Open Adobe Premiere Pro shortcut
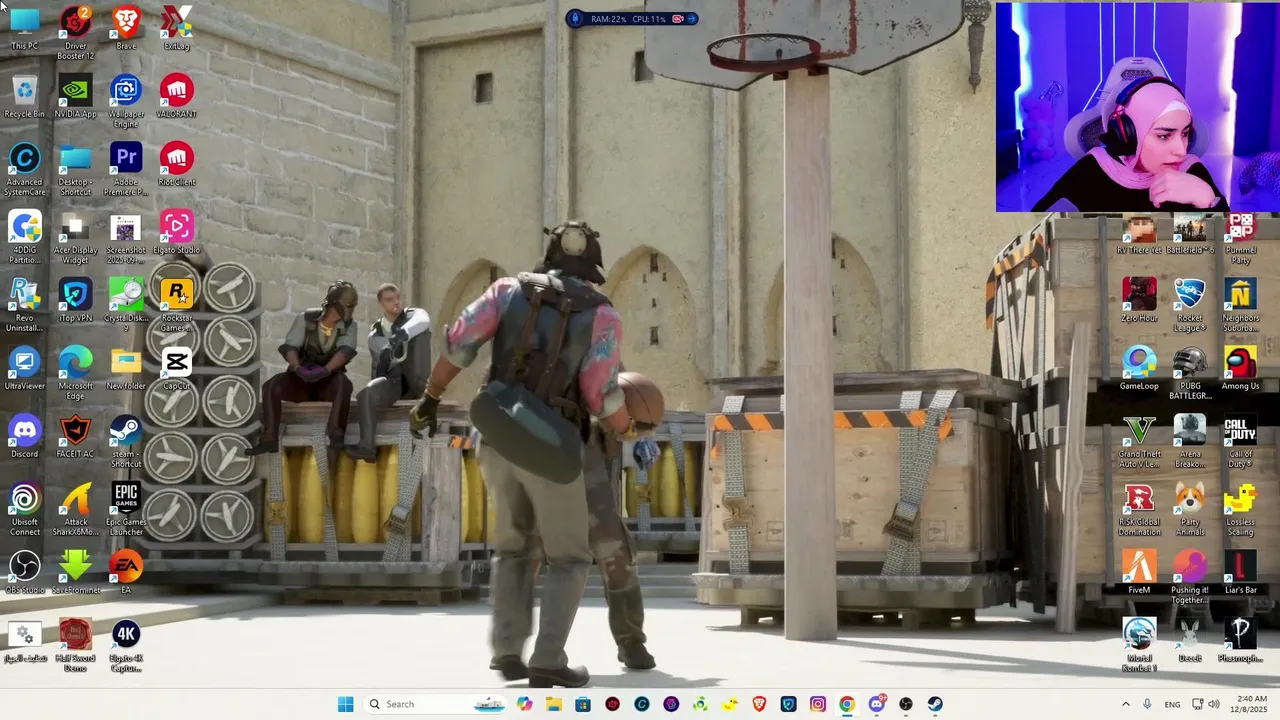Viewport: 1280px width, 720px height. point(126,169)
